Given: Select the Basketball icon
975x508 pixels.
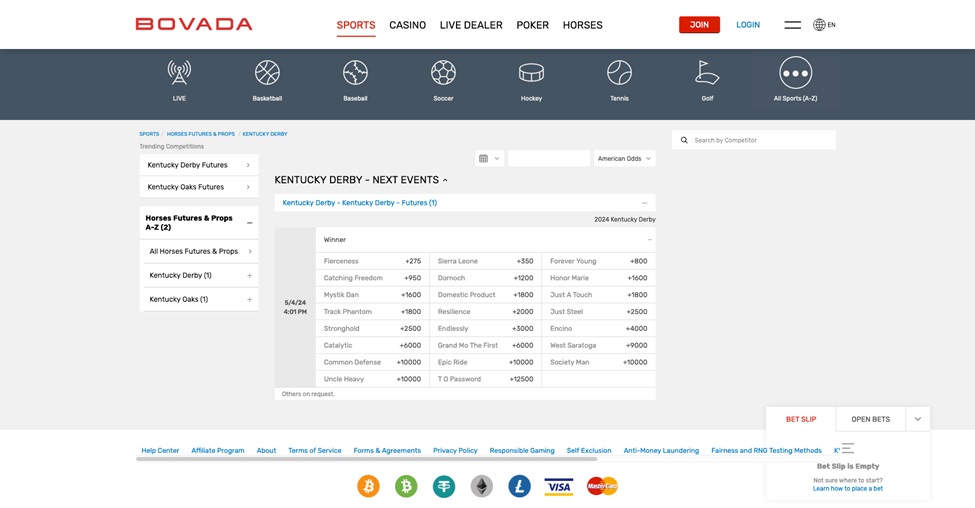Looking at the screenshot, I should [x=267, y=73].
